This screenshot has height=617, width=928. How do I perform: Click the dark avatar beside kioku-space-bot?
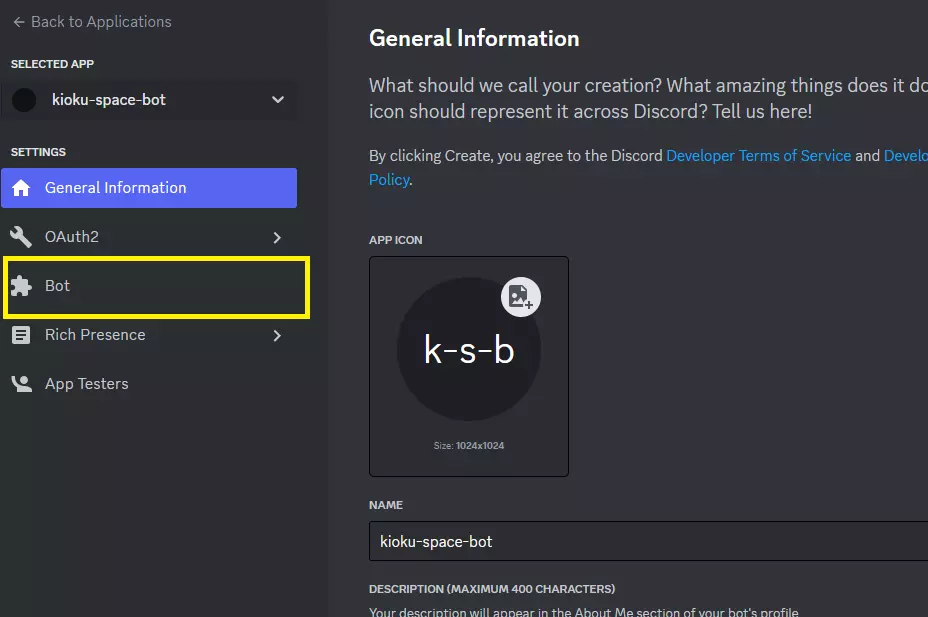(24, 100)
